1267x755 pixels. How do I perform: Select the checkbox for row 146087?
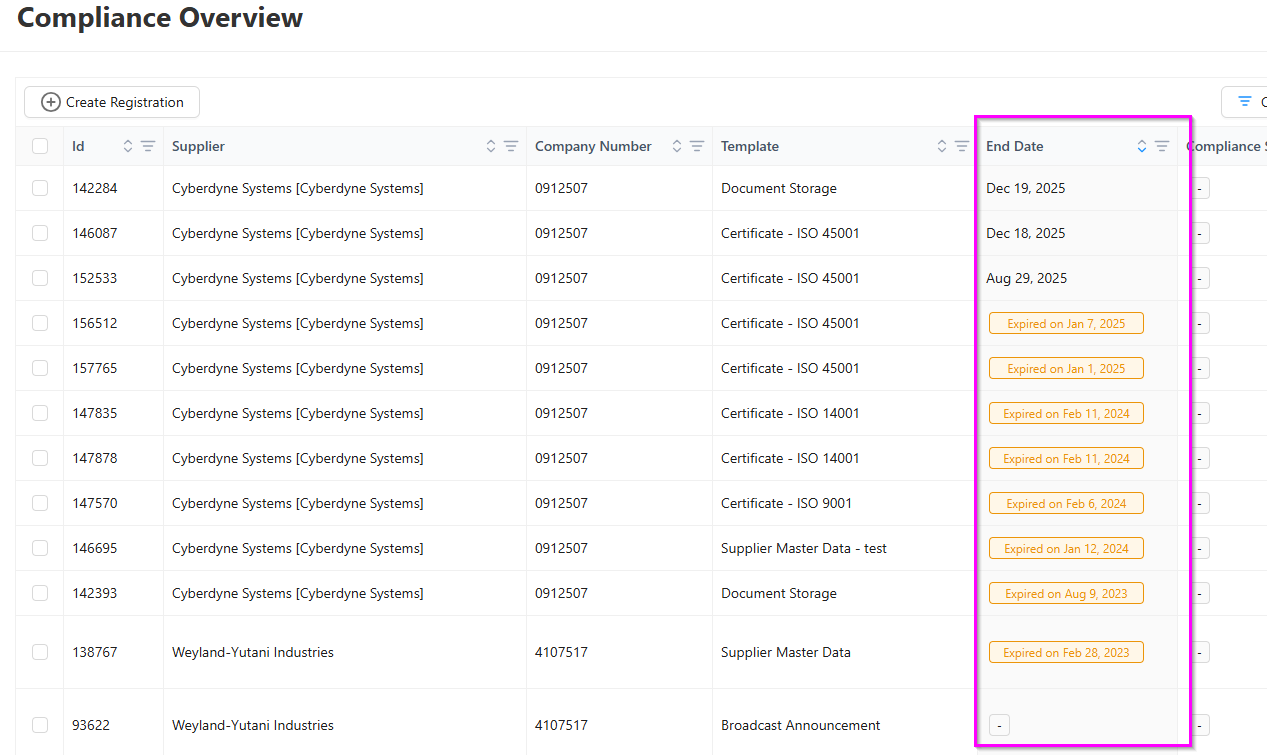40,233
